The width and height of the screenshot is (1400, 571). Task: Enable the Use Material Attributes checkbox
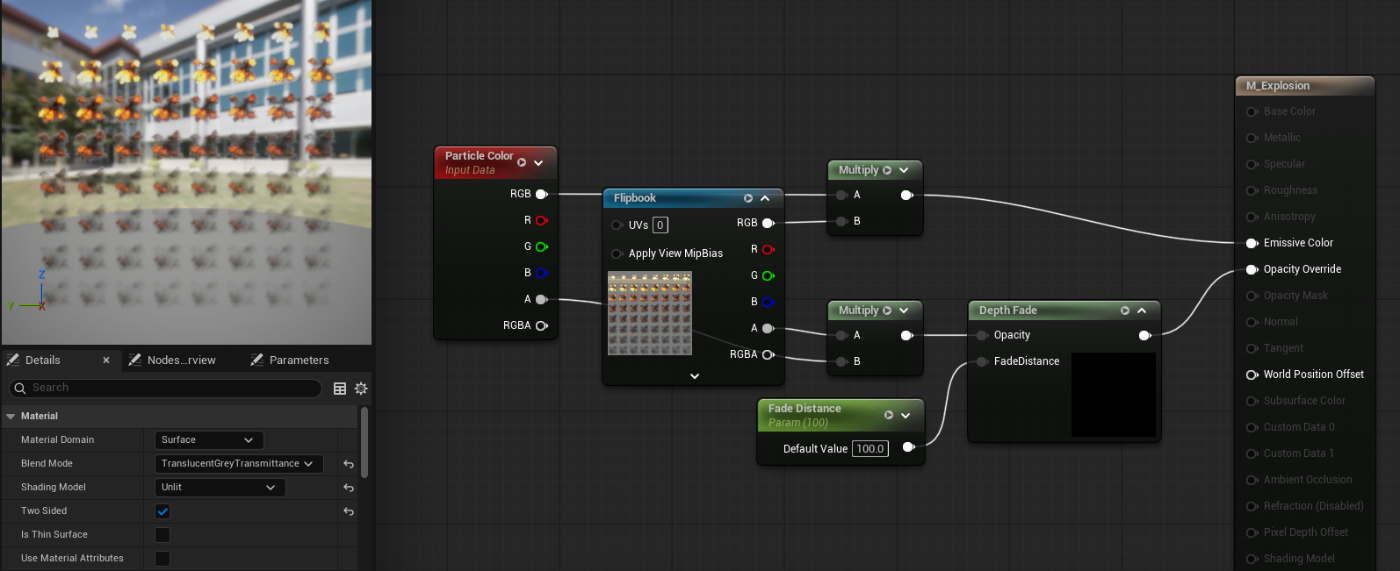pyautogui.click(x=162, y=558)
